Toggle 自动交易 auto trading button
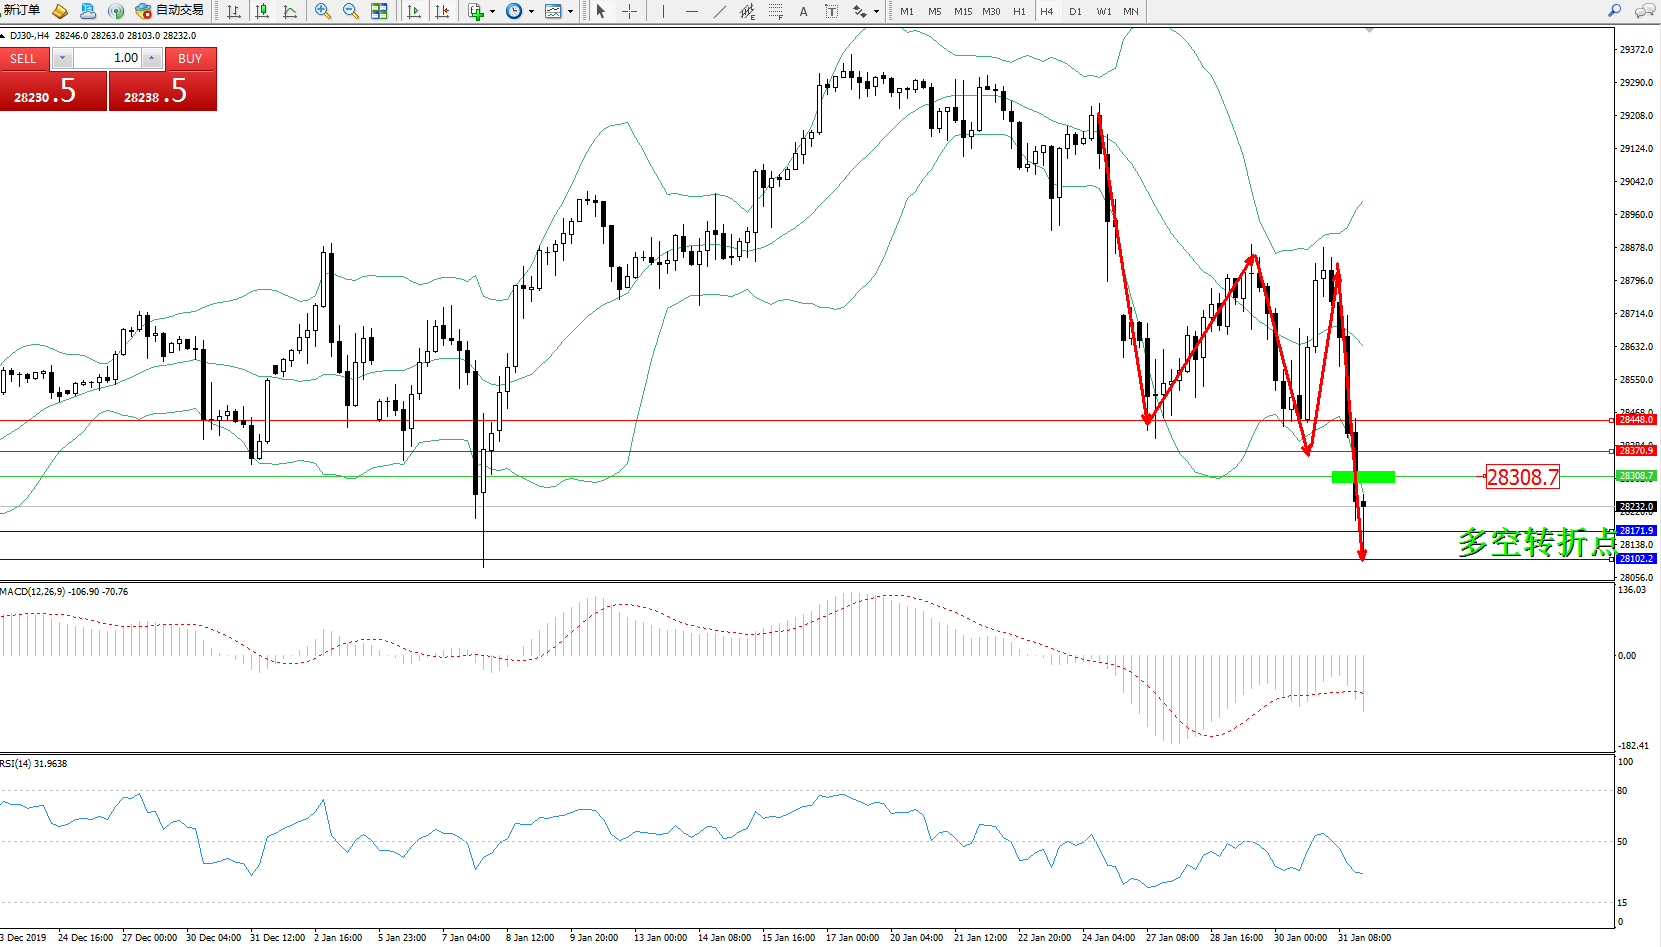The height and width of the screenshot is (947, 1661). pyautogui.click(x=170, y=11)
